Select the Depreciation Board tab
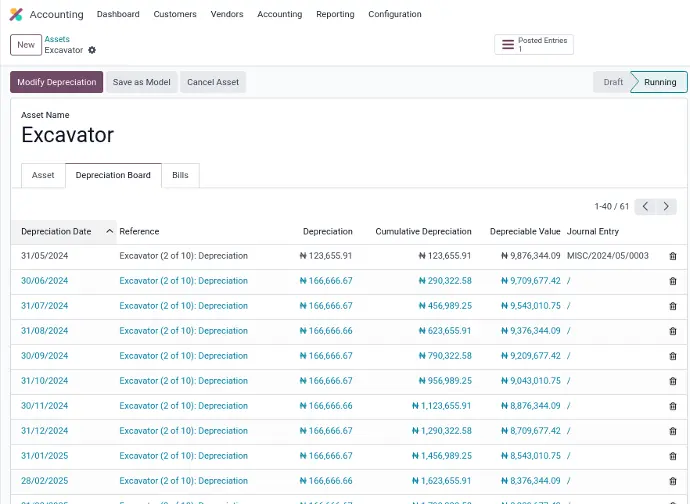The height and width of the screenshot is (504, 690). [113, 175]
